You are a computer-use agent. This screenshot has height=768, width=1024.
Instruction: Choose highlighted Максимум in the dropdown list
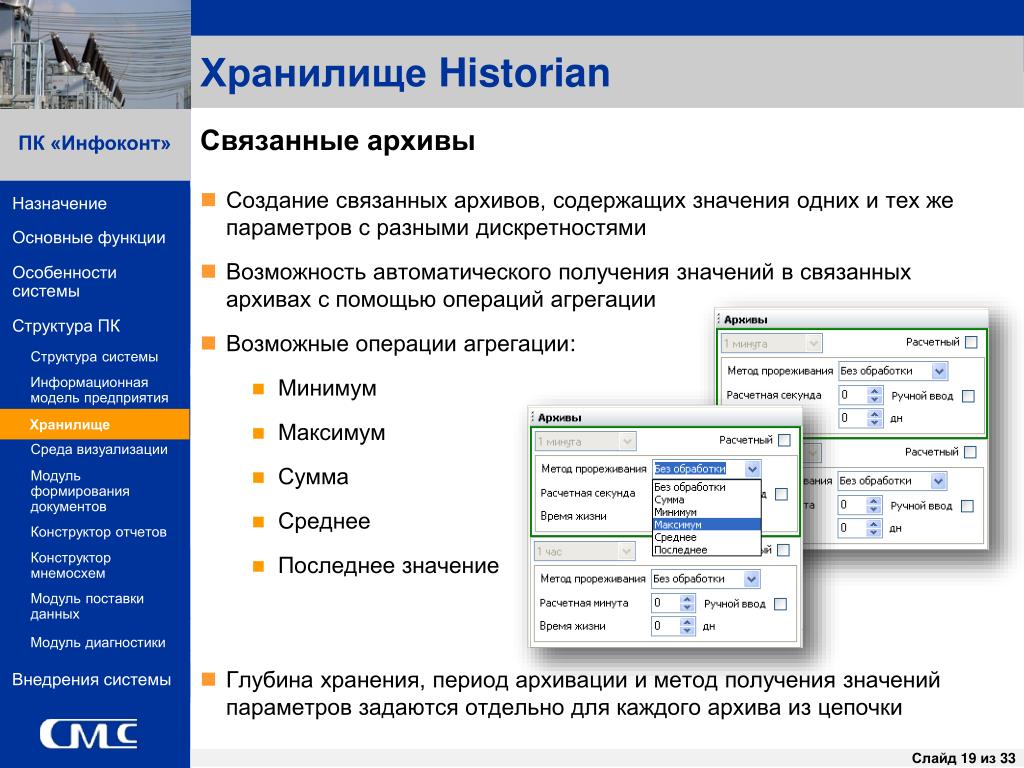707,524
